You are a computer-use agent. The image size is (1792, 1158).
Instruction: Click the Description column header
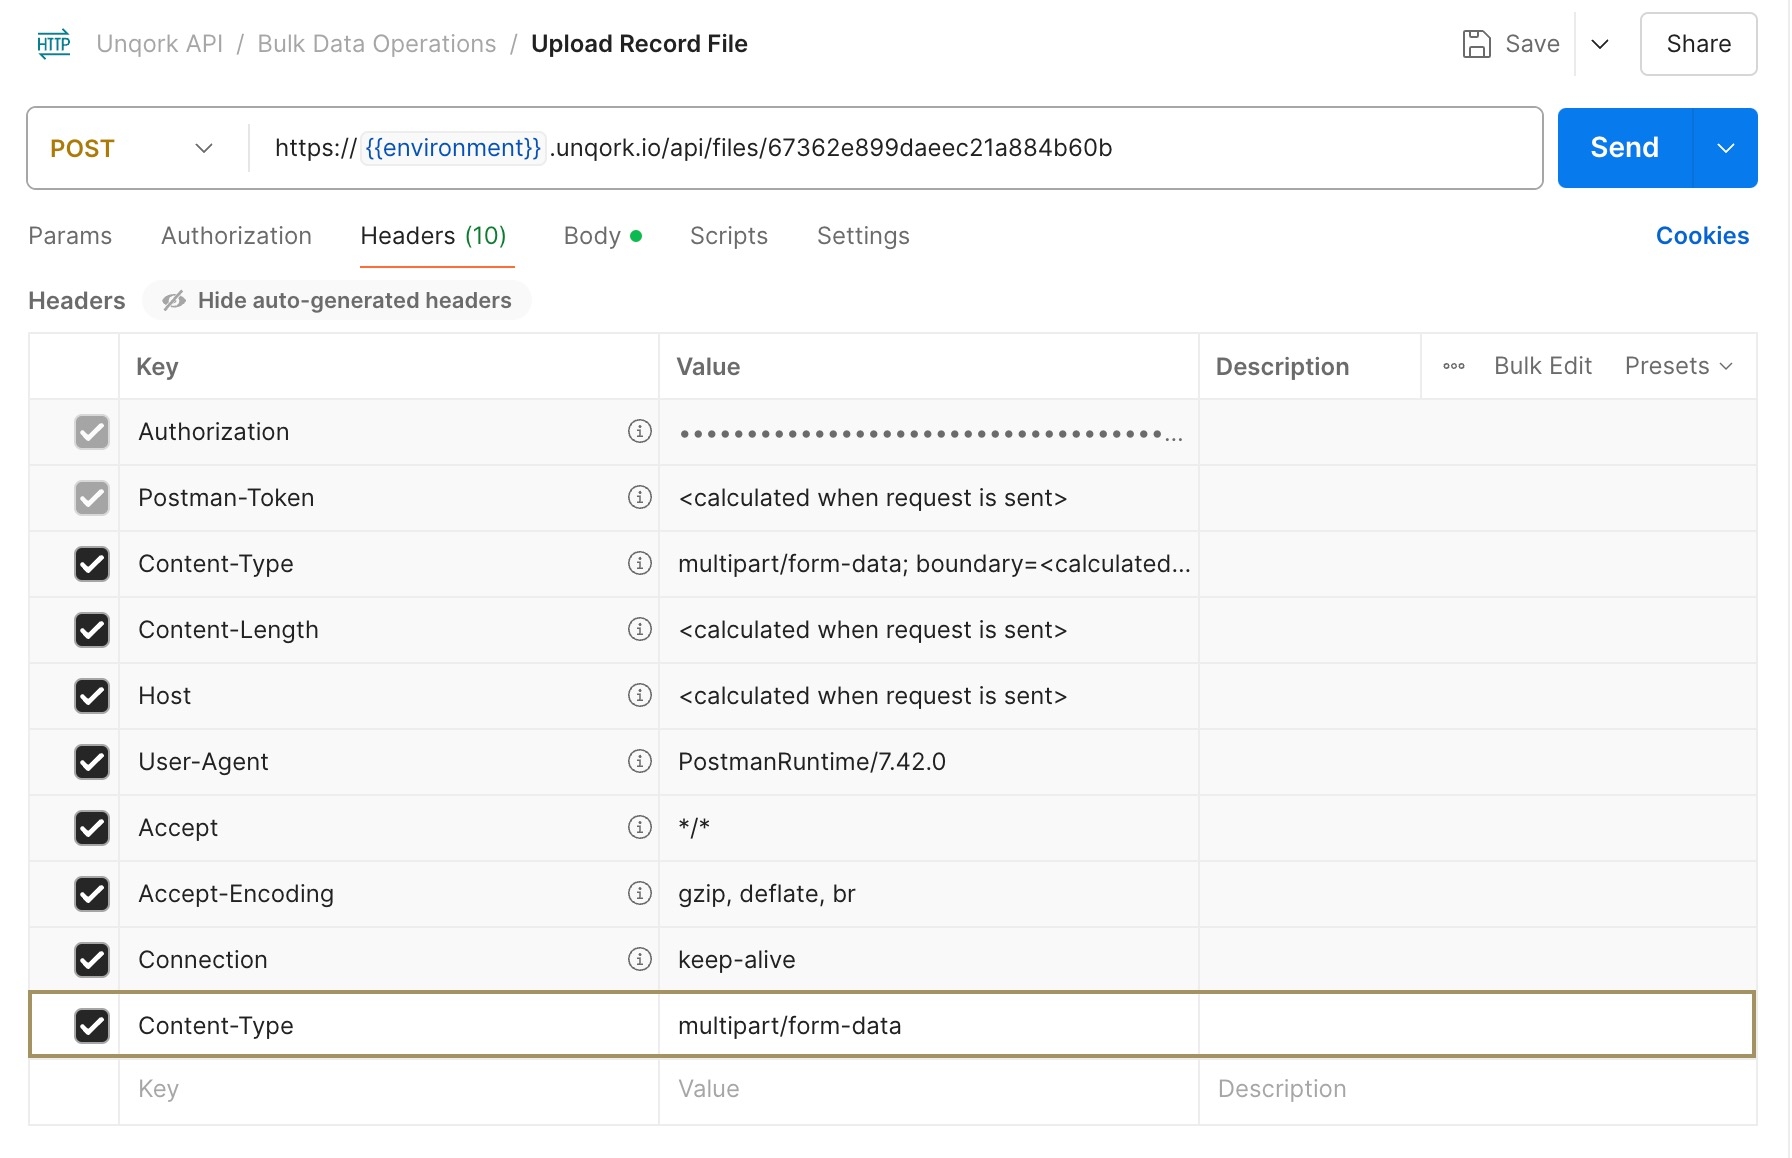tap(1283, 367)
